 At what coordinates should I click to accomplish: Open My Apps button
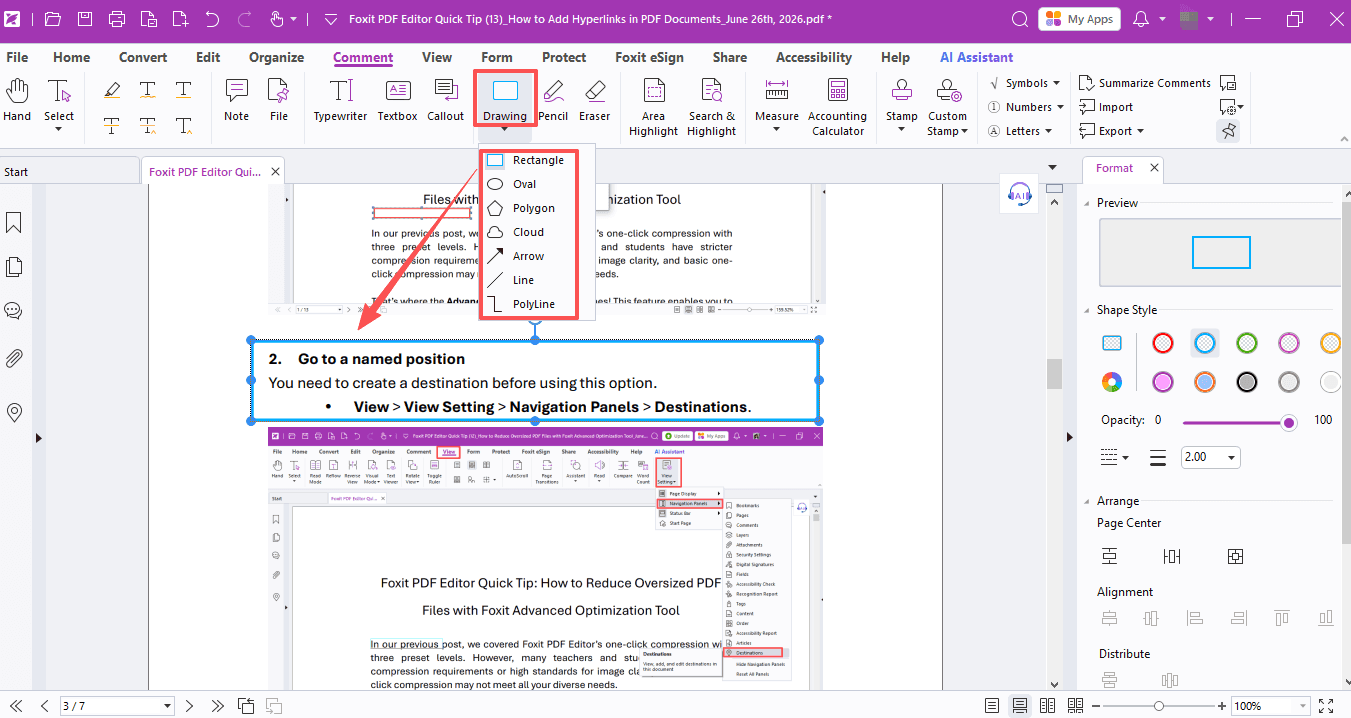1079,19
